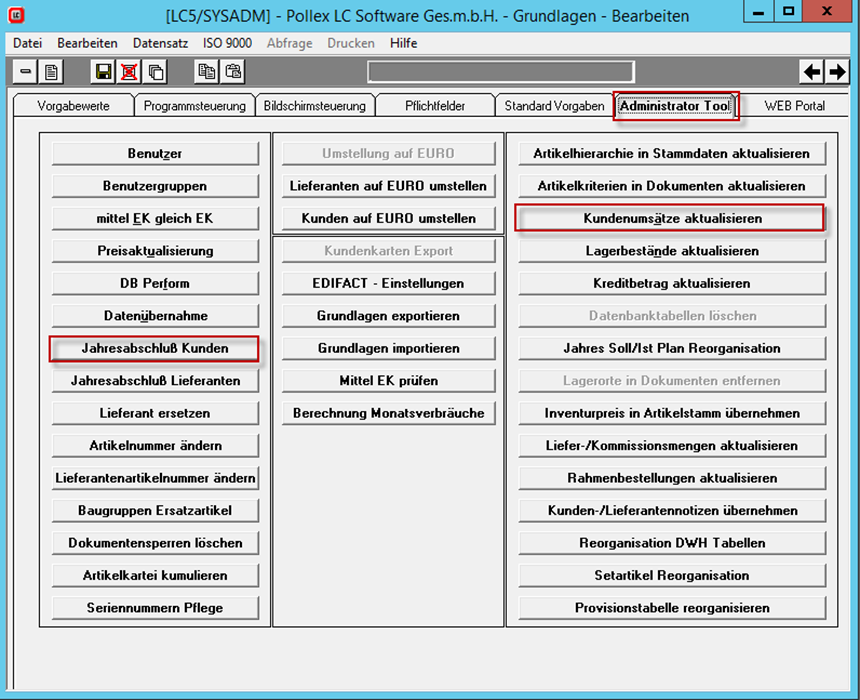
Task: Go to the Pflichtfelder tab
Action: click(x=435, y=106)
